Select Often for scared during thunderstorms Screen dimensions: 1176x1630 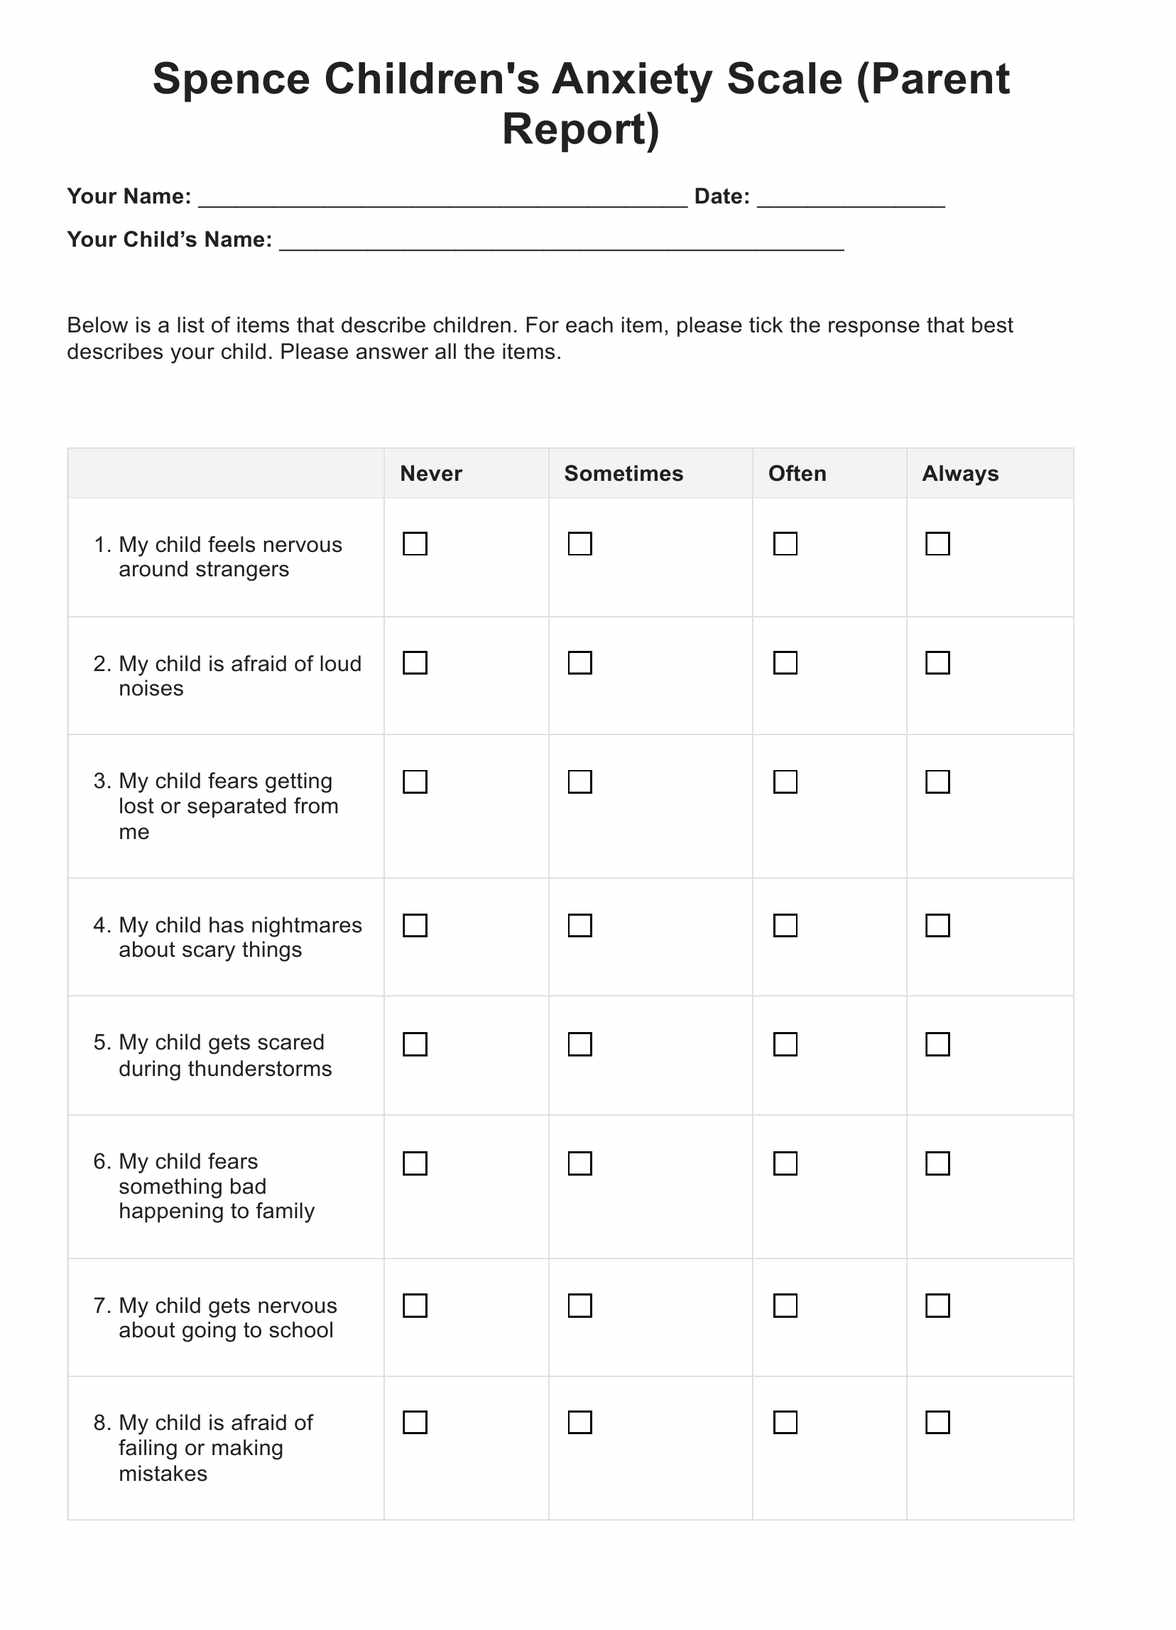coord(786,1044)
